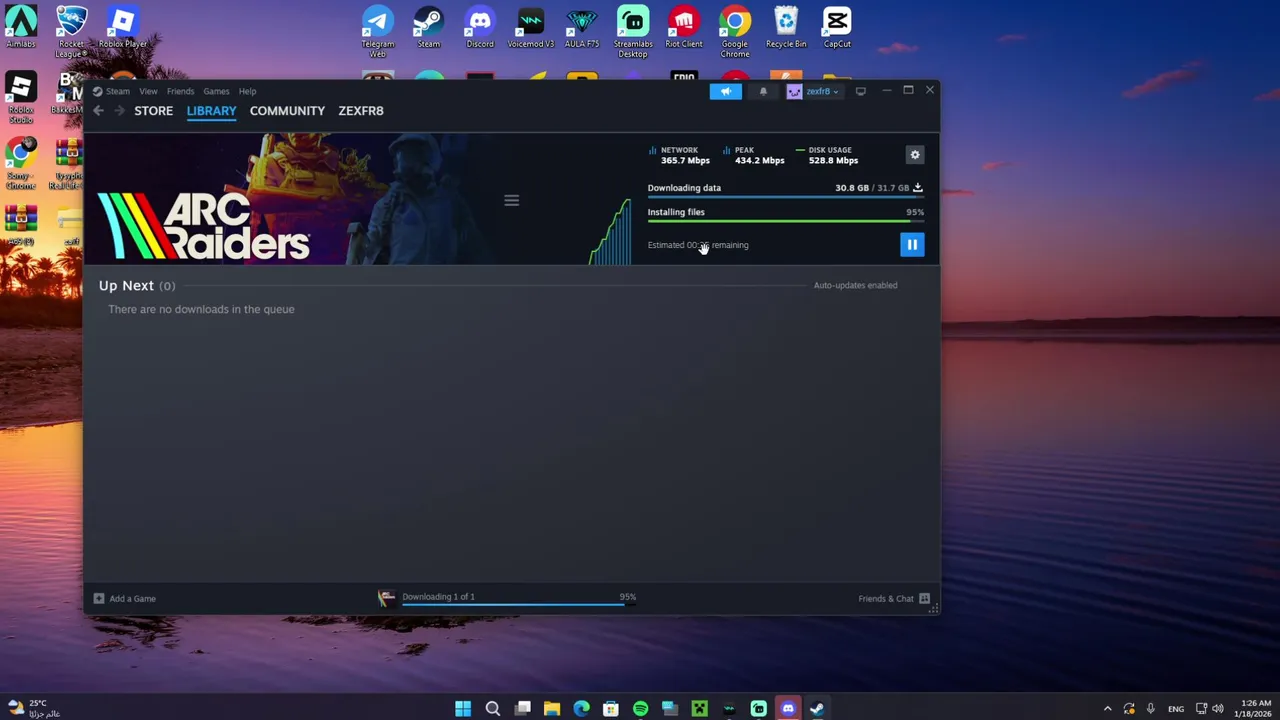The width and height of the screenshot is (1280, 720).
Task: Open Spotify from taskbar
Action: tap(640, 709)
